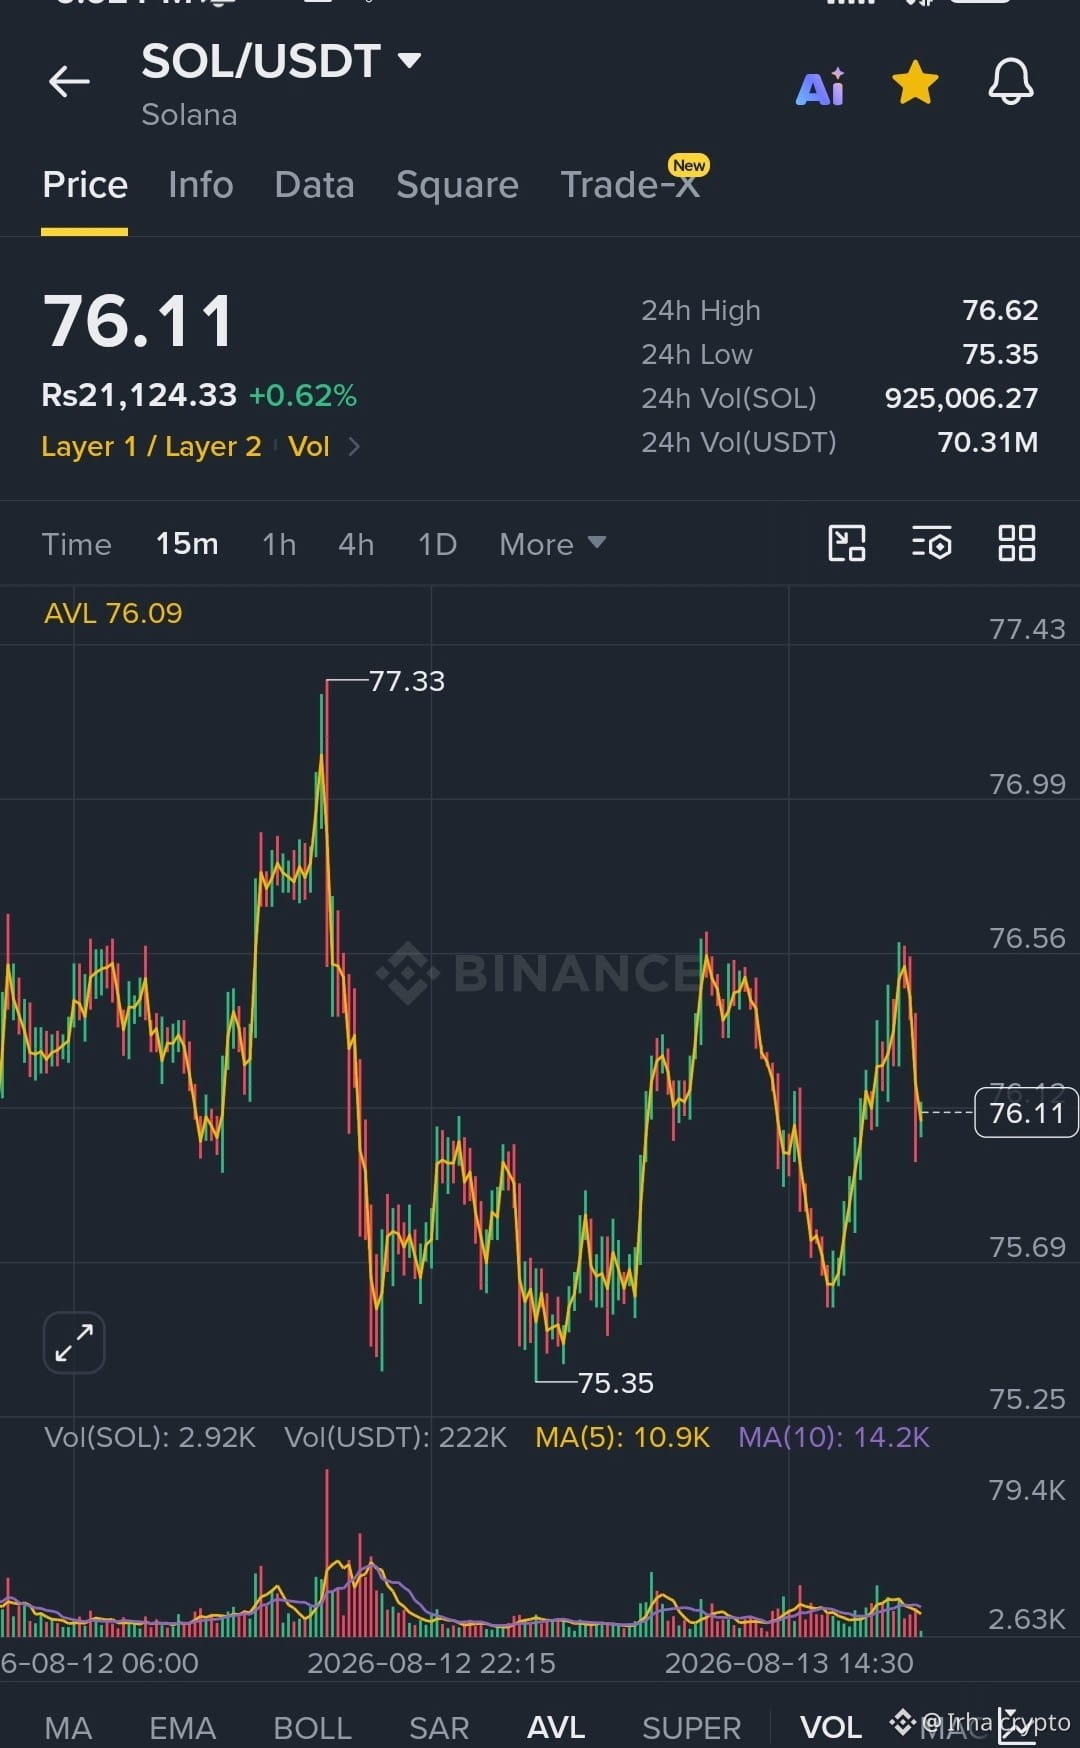Select the 1D chart interval
The width and height of the screenshot is (1080, 1748).
[x=437, y=544]
